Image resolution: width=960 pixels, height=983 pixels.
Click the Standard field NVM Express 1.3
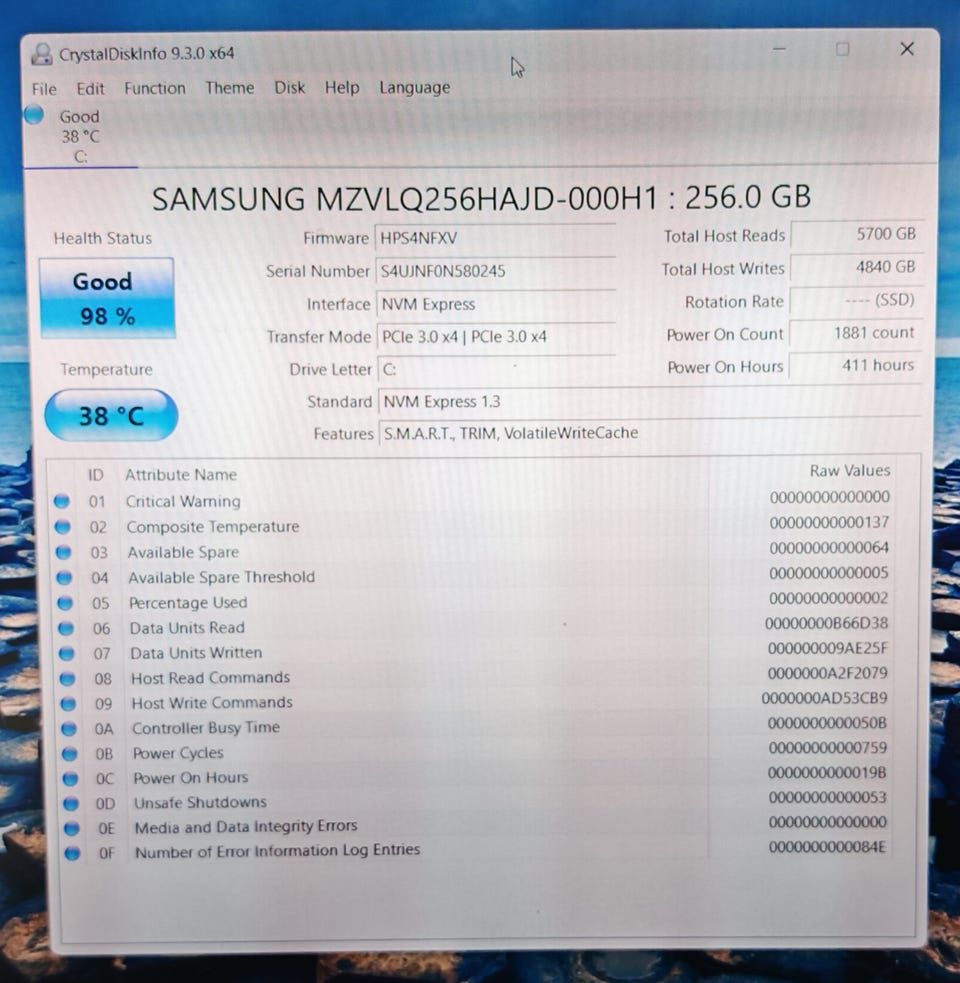coord(650,401)
